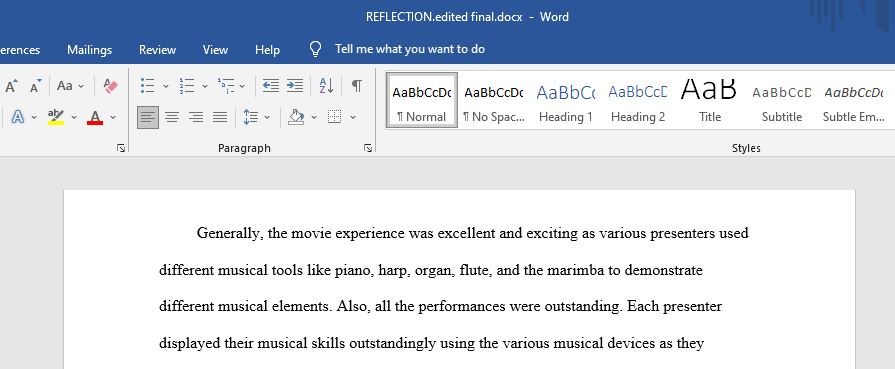Open the font color dropdown arrow
The image size is (895, 369).
pos(113,117)
